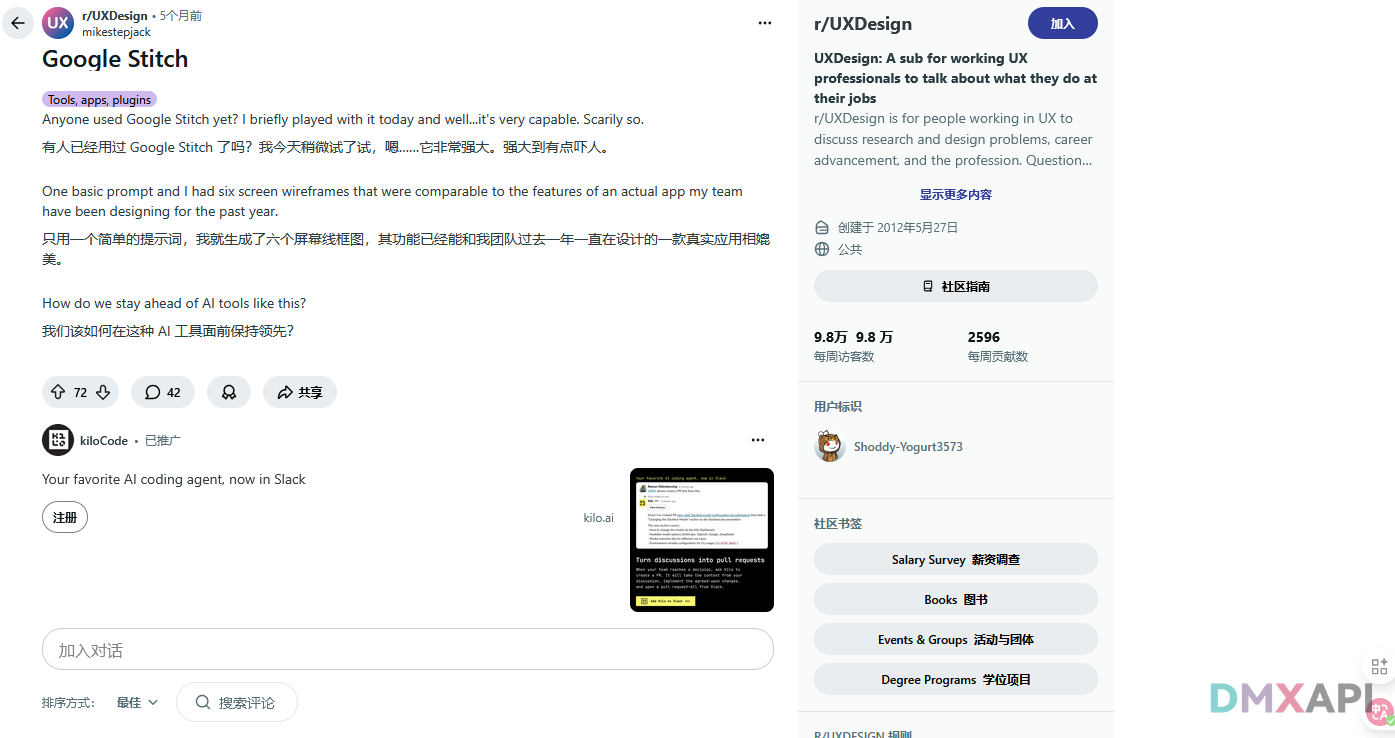Click the translation icon at bottom right
The image size is (1395, 738).
(1380, 711)
